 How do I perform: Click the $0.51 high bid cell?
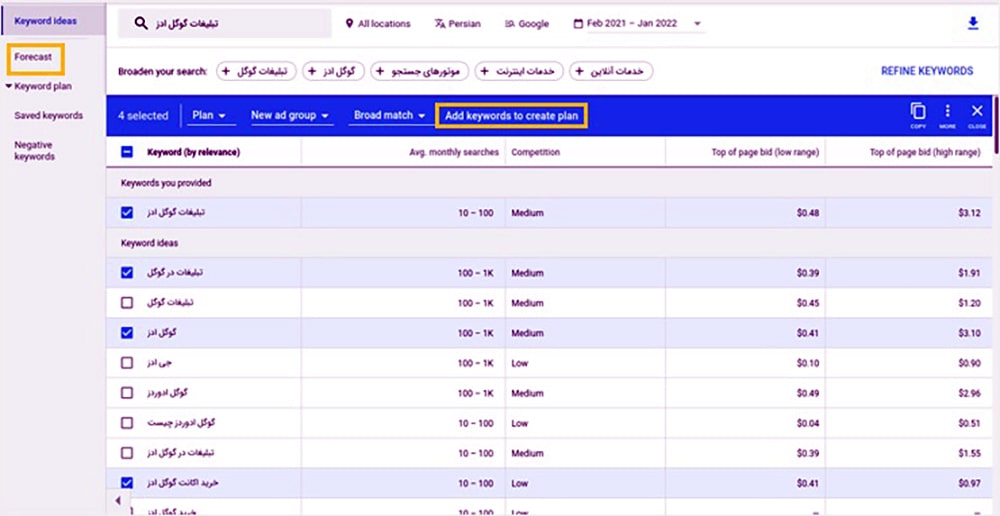click(x=969, y=424)
